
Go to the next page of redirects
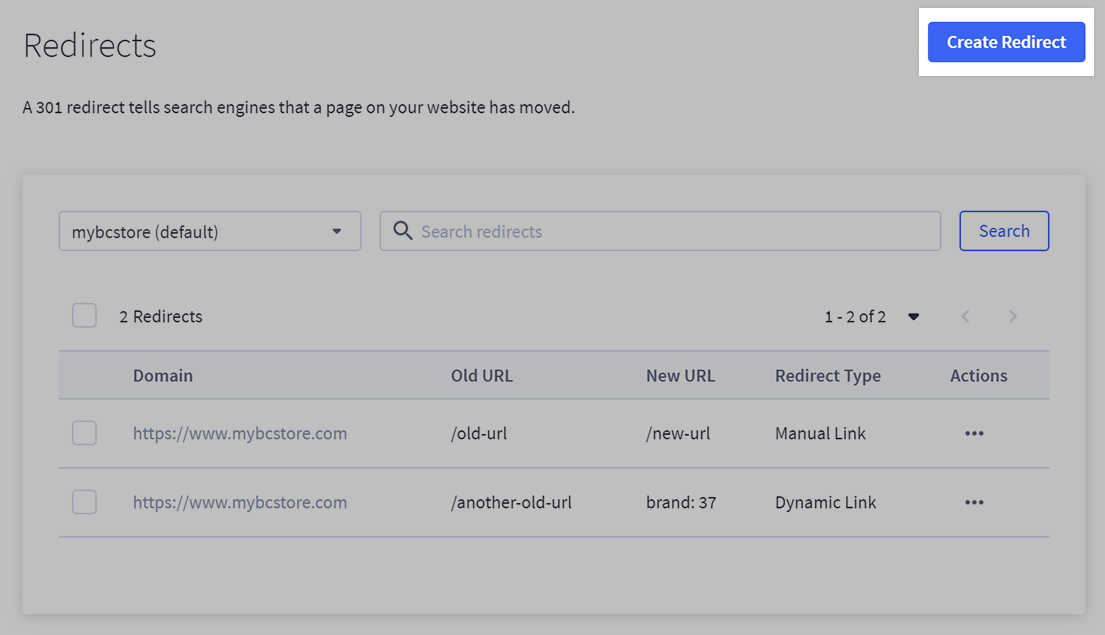[x=1013, y=316]
